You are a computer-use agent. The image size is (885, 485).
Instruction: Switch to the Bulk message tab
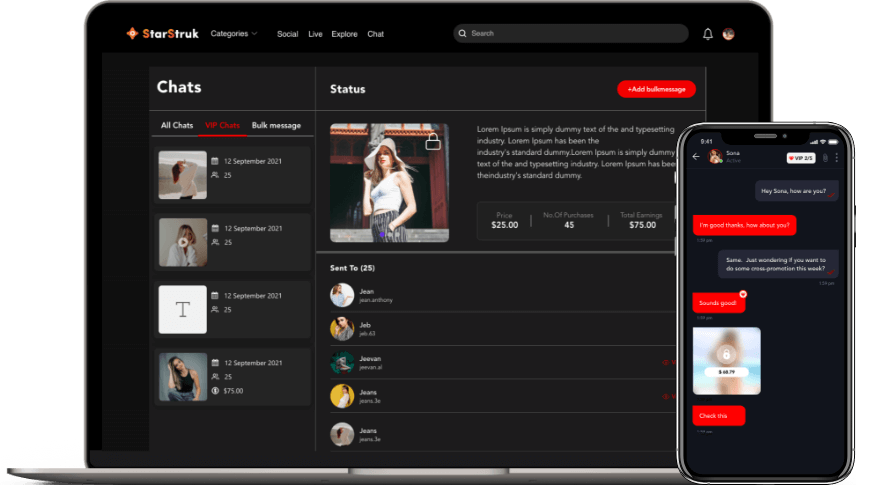[276, 125]
